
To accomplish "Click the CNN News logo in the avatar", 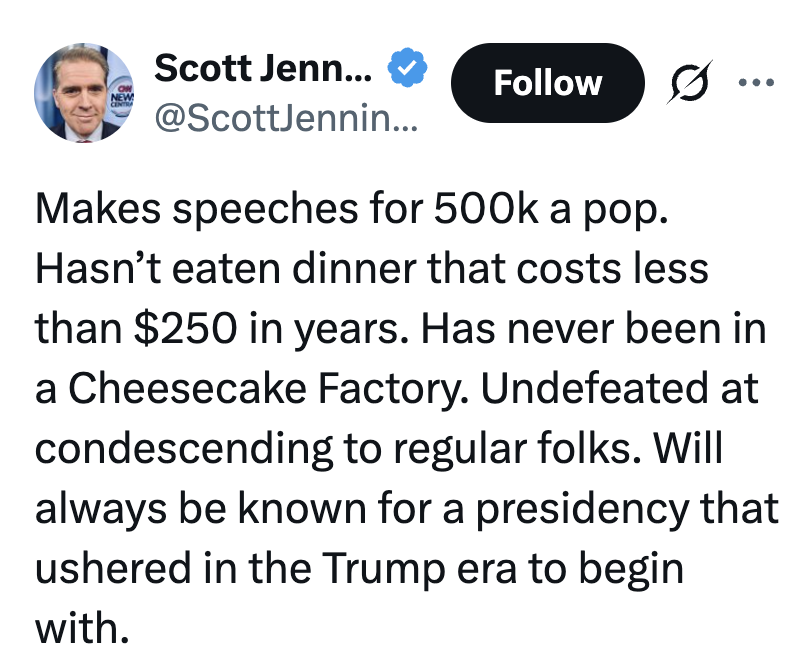I will (123, 95).
